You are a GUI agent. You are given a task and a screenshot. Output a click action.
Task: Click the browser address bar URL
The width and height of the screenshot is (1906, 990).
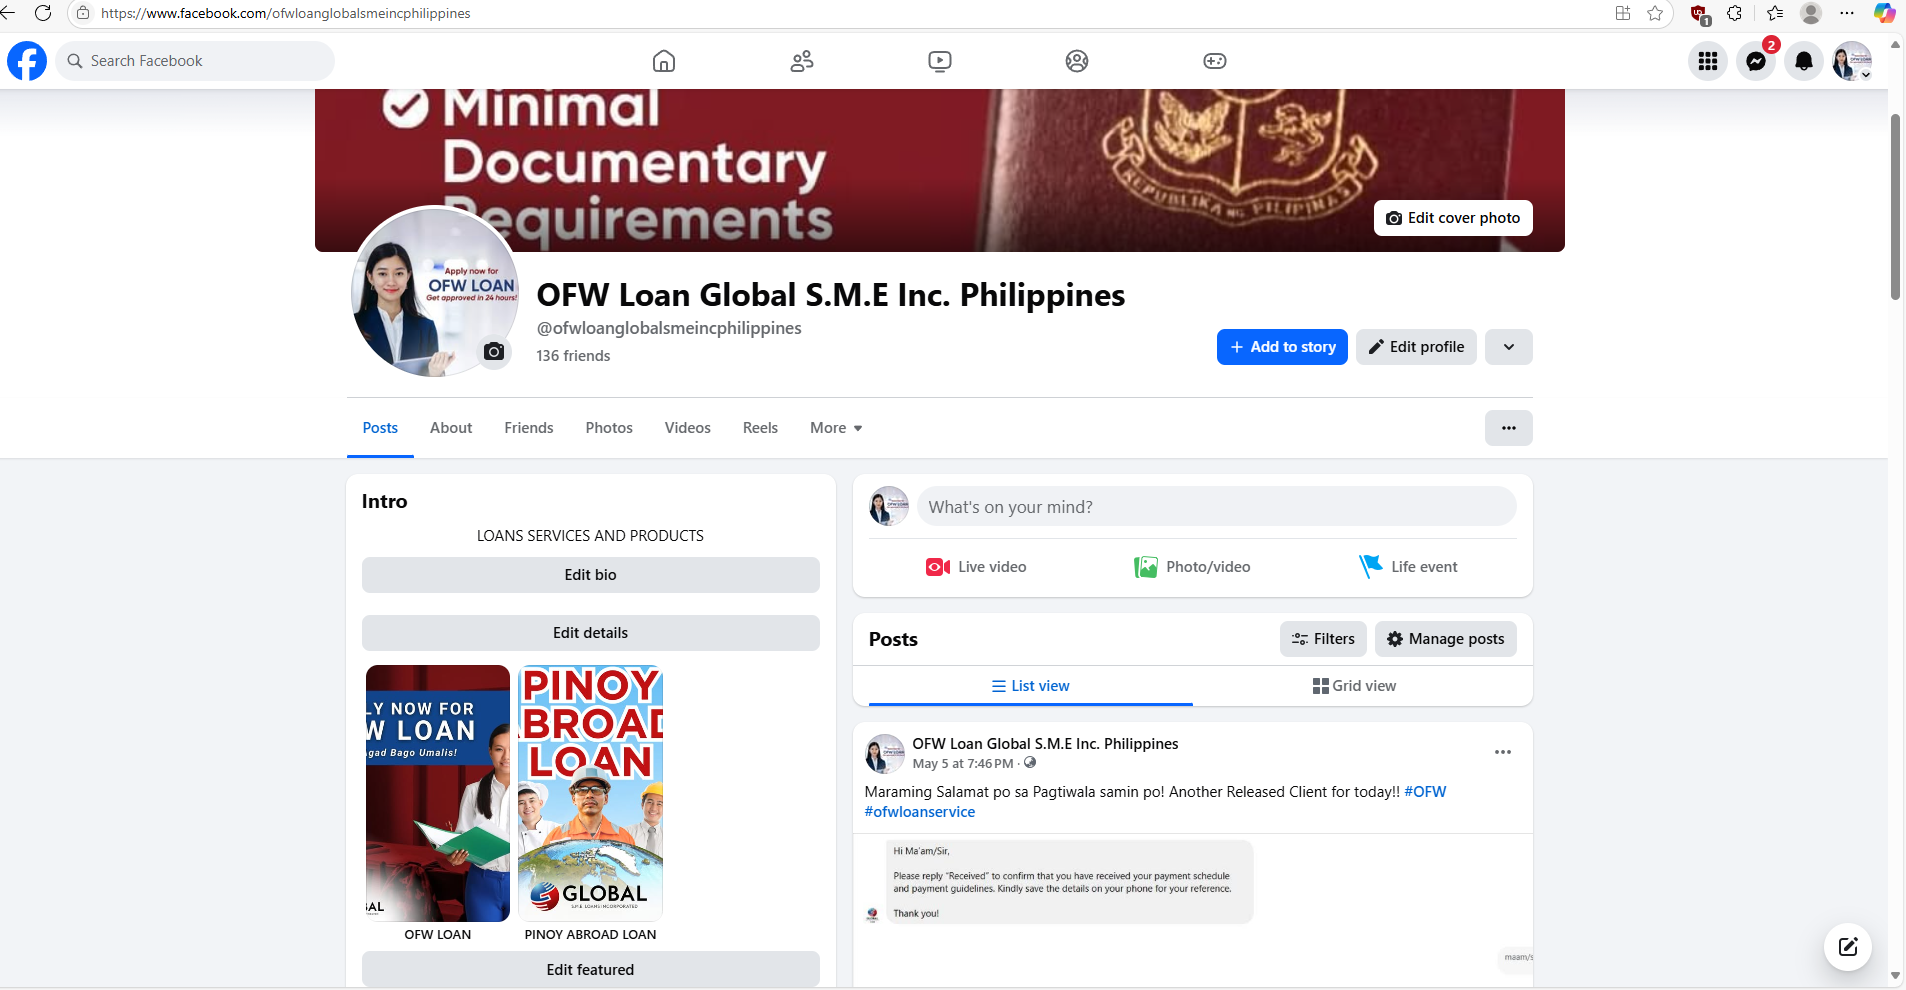point(286,13)
